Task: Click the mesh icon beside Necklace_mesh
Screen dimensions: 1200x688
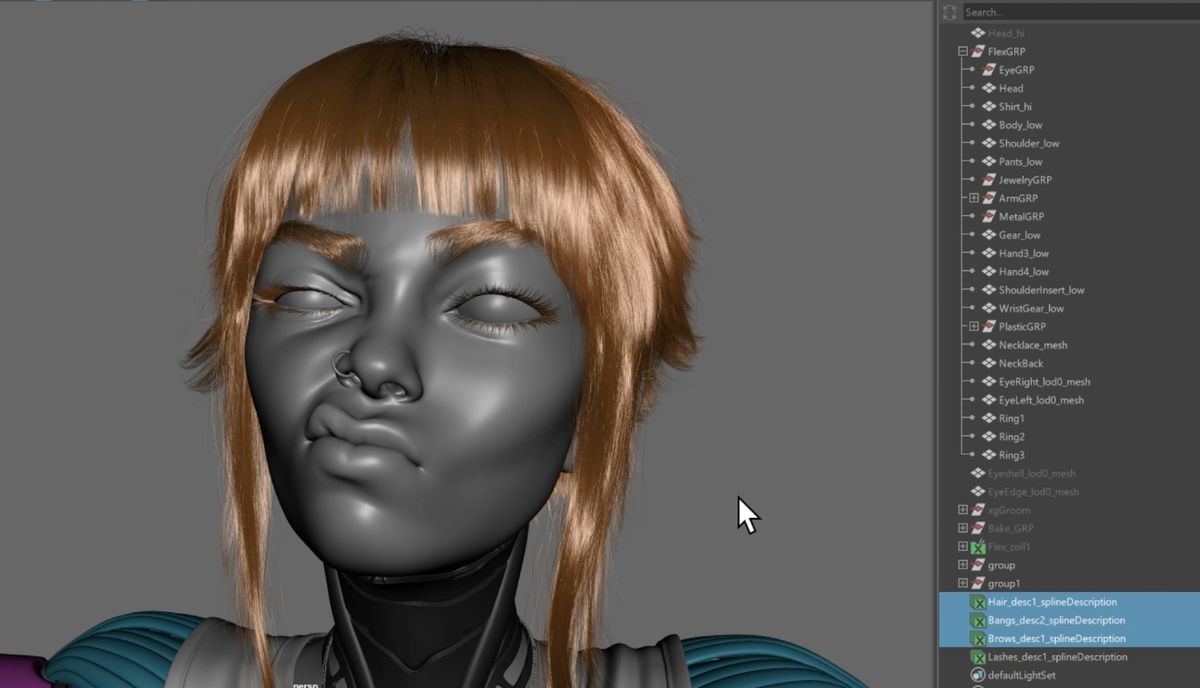Action: pyautogui.click(x=990, y=345)
